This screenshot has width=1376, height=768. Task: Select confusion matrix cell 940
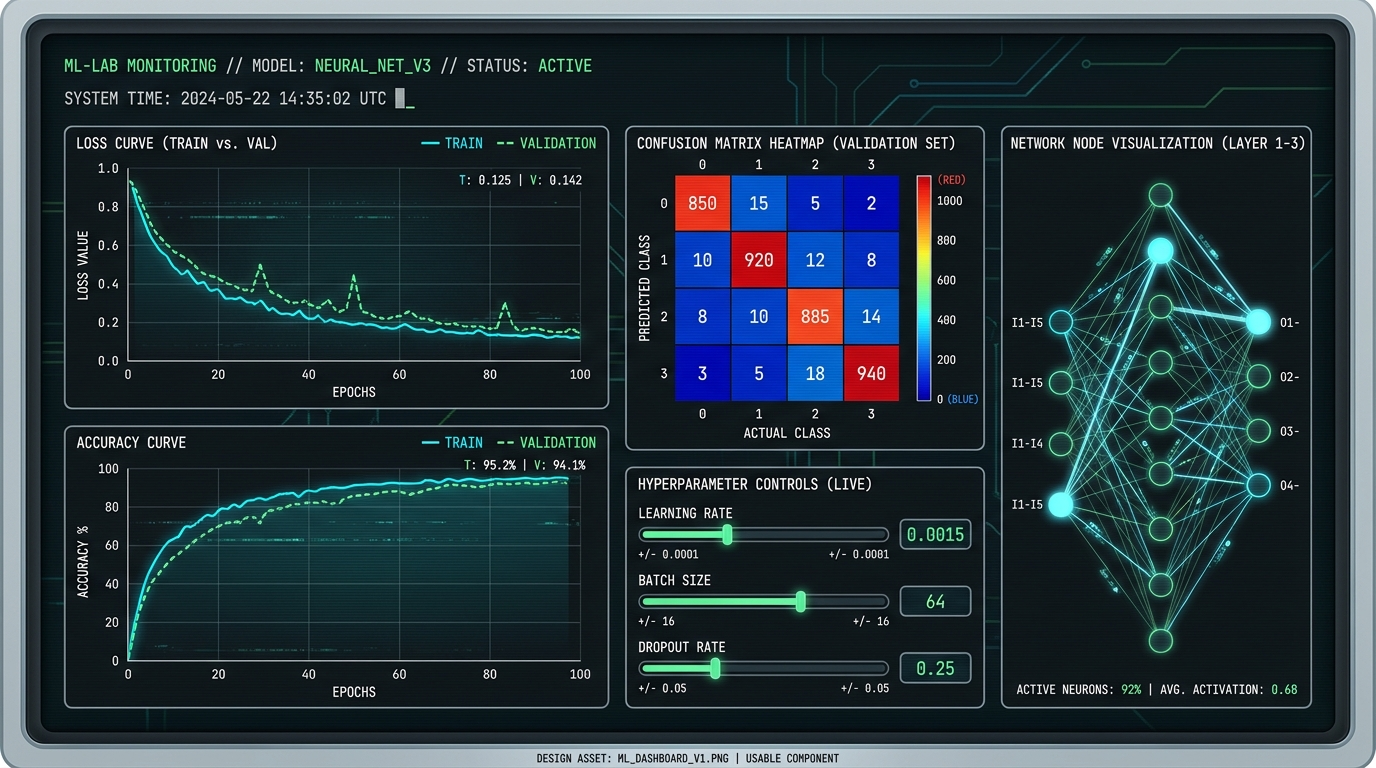click(872, 373)
